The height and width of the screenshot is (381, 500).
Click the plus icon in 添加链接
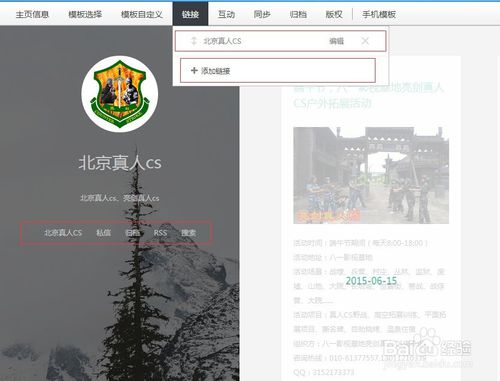coord(194,70)
